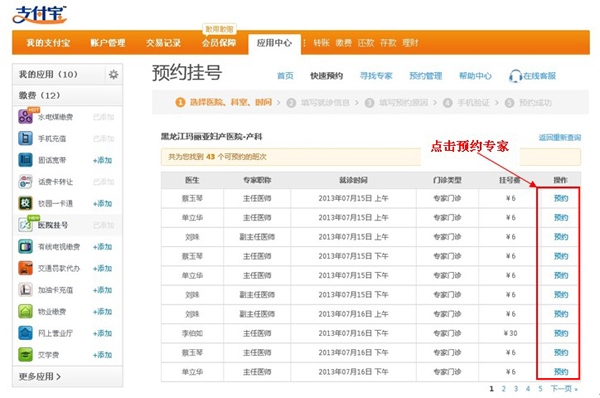Viewport: 600px width, 398px height.
Task: Open the 账户管理 tab
Action: (x=108, y=43)
